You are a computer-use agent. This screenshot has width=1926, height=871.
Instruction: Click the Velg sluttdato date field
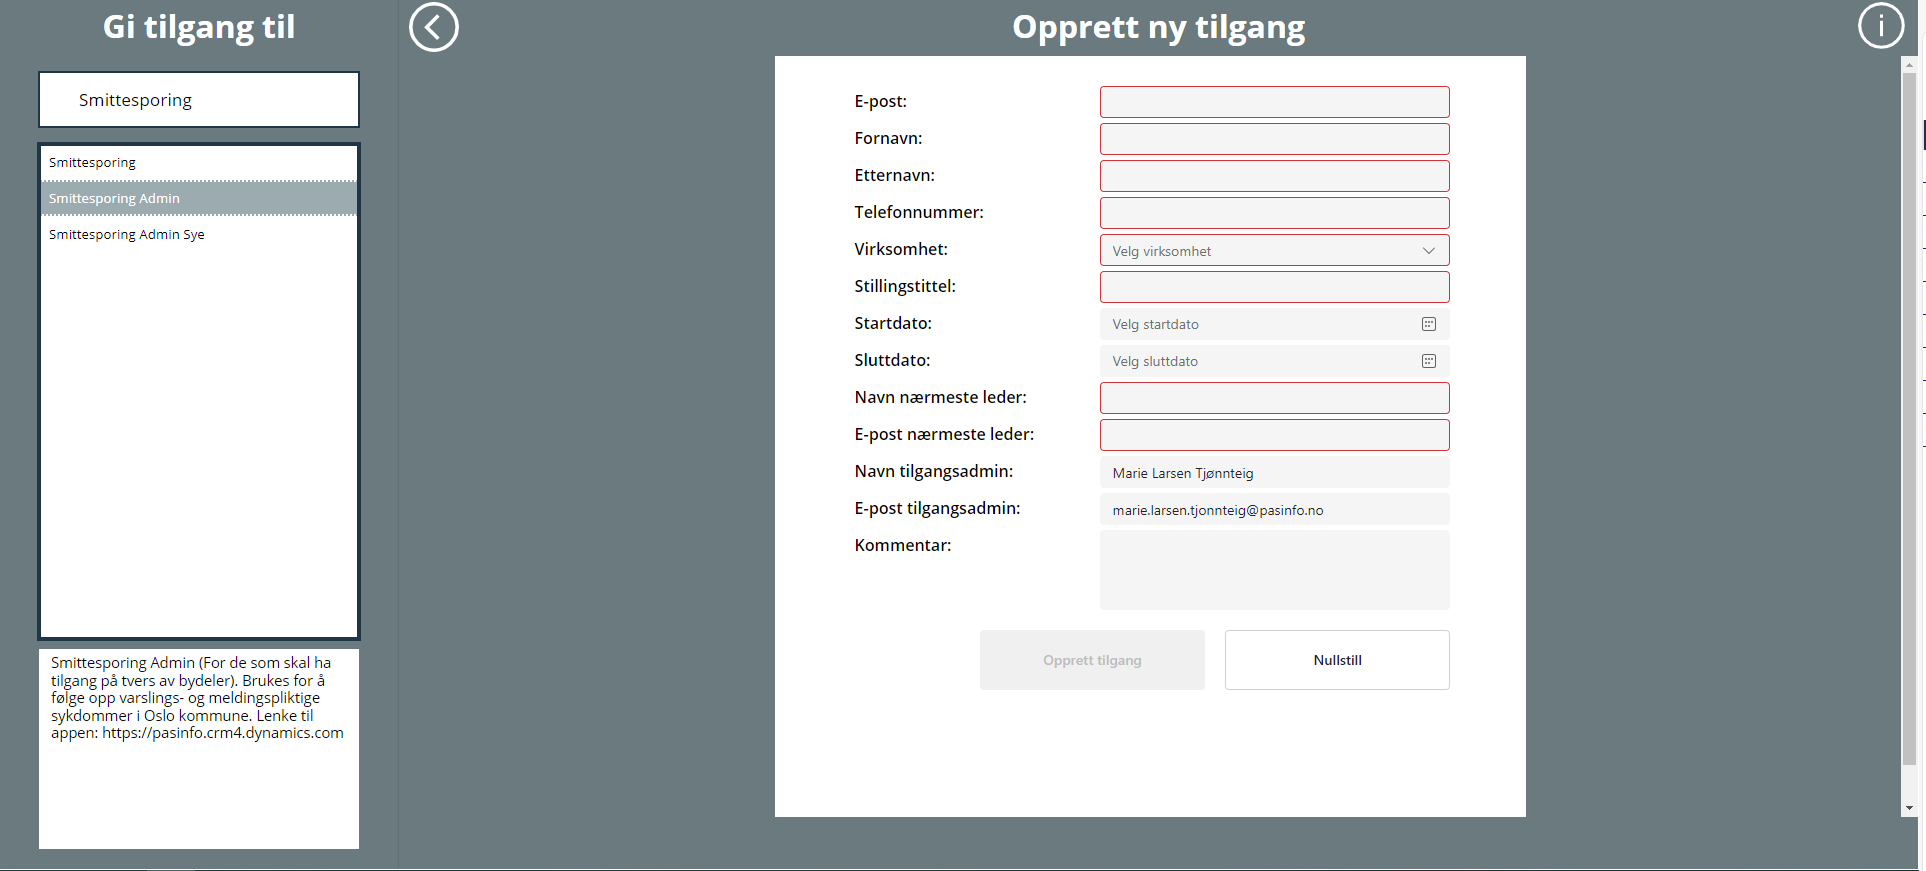(1275, 361)
